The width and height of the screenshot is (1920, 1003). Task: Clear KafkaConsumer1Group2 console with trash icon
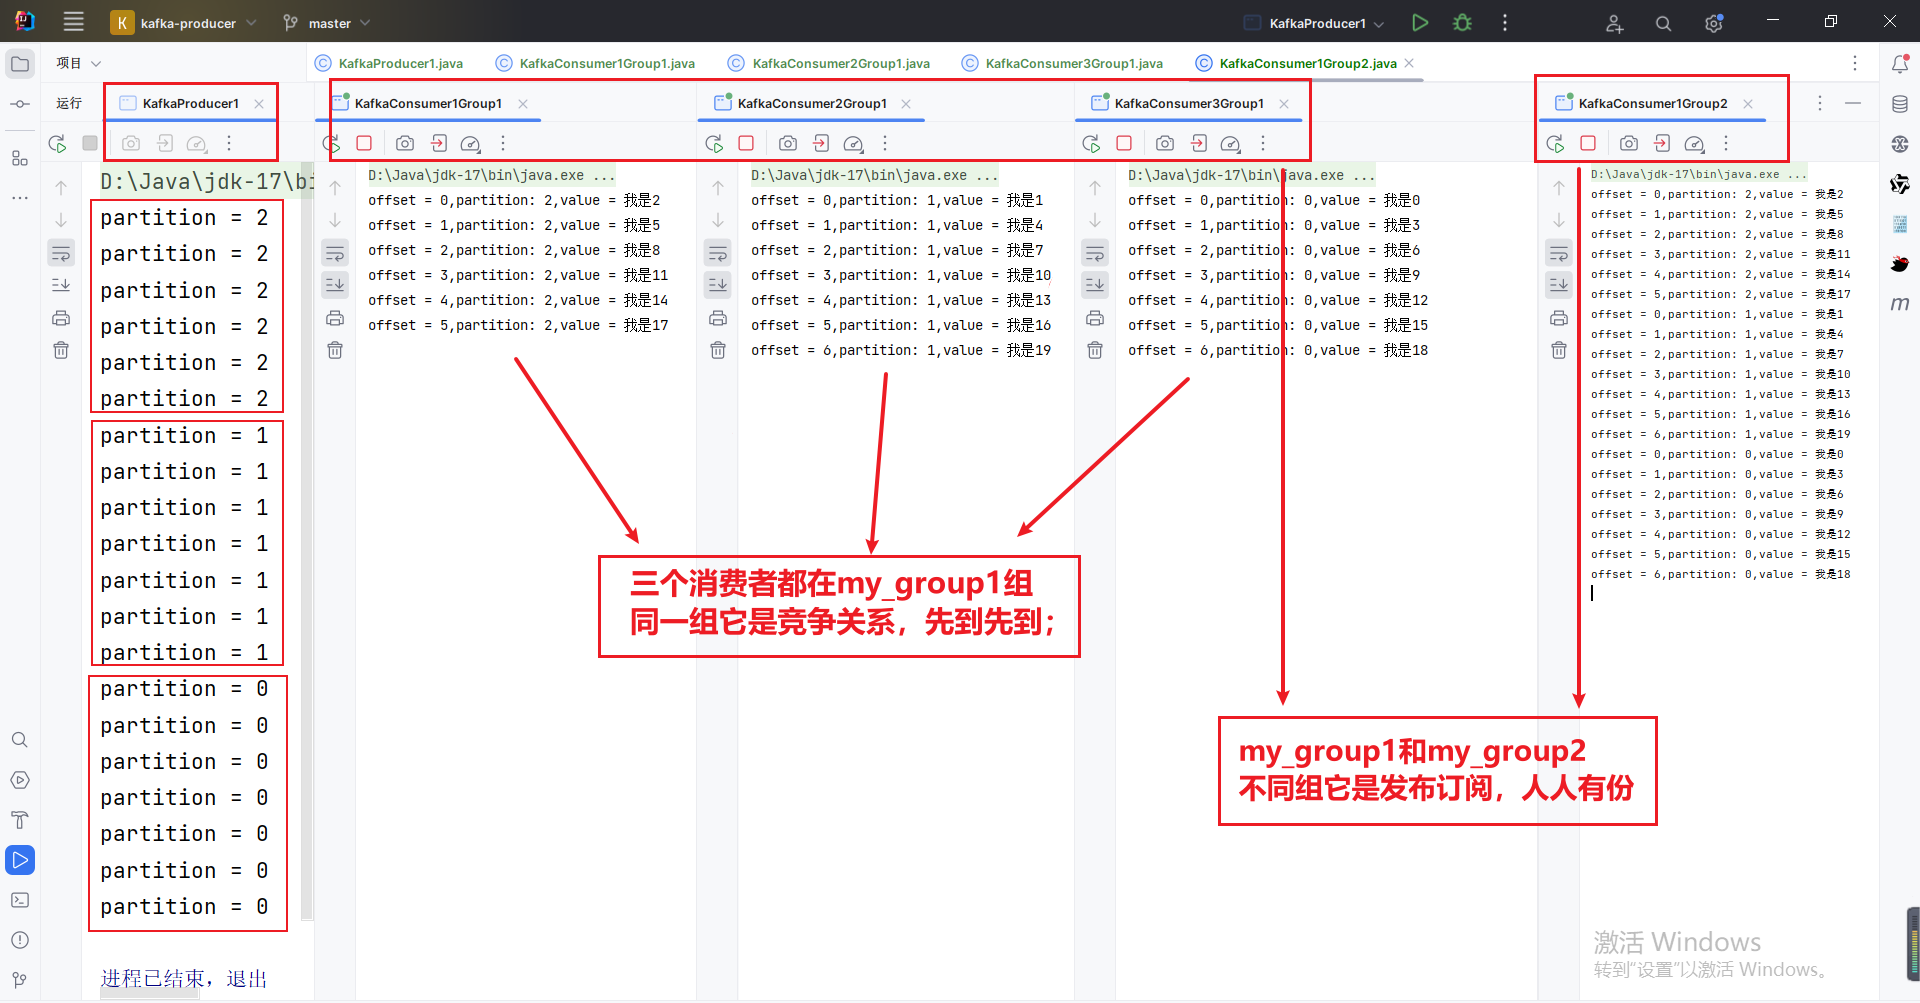click(1559, 350)
